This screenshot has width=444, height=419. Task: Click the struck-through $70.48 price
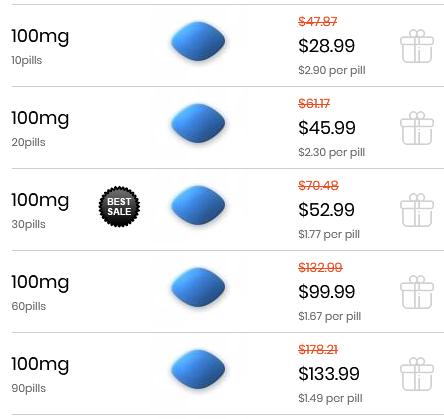tap(318, 185)
